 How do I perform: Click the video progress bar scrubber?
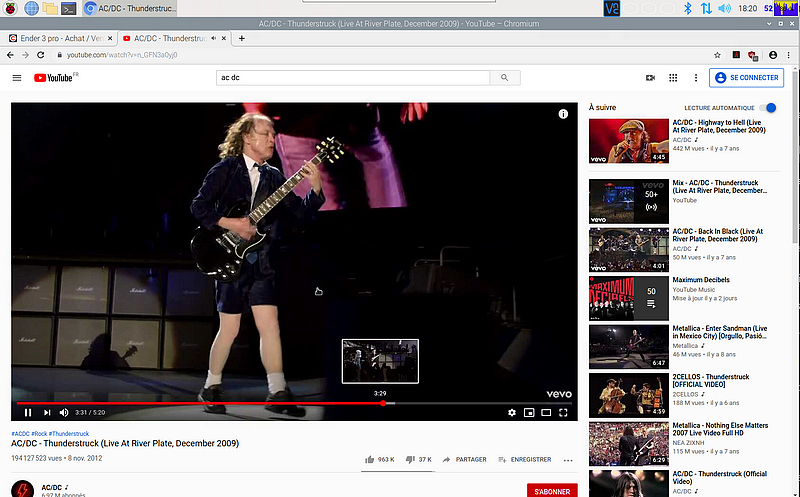point(383,403)
